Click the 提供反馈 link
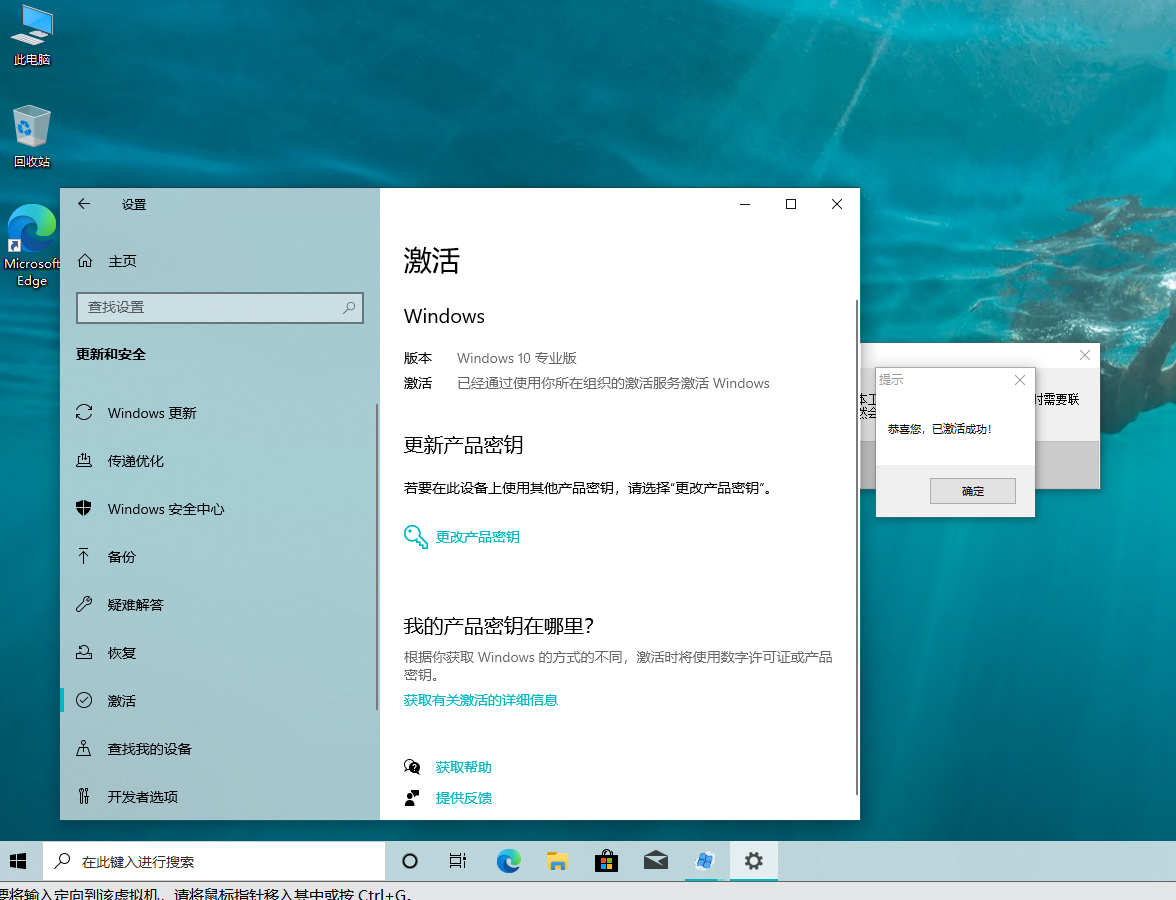The width and height of the screenshot is (1176, 900). (x=464, y=798)
